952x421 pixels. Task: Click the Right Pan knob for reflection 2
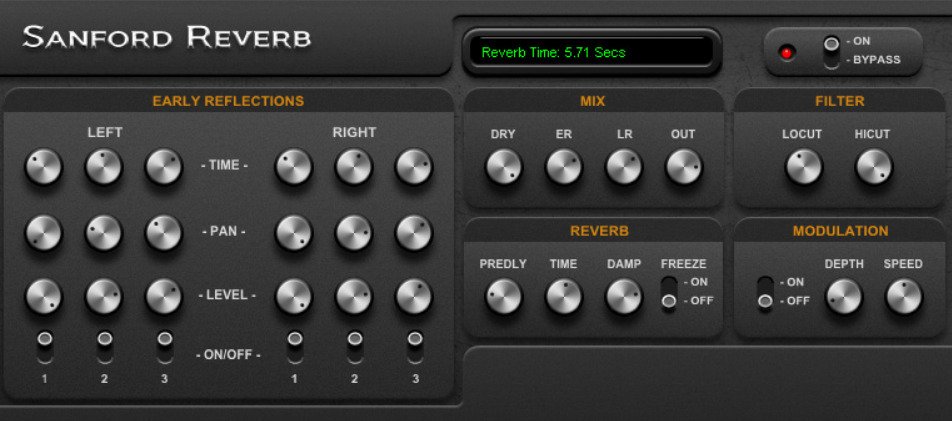pos(354,233)
